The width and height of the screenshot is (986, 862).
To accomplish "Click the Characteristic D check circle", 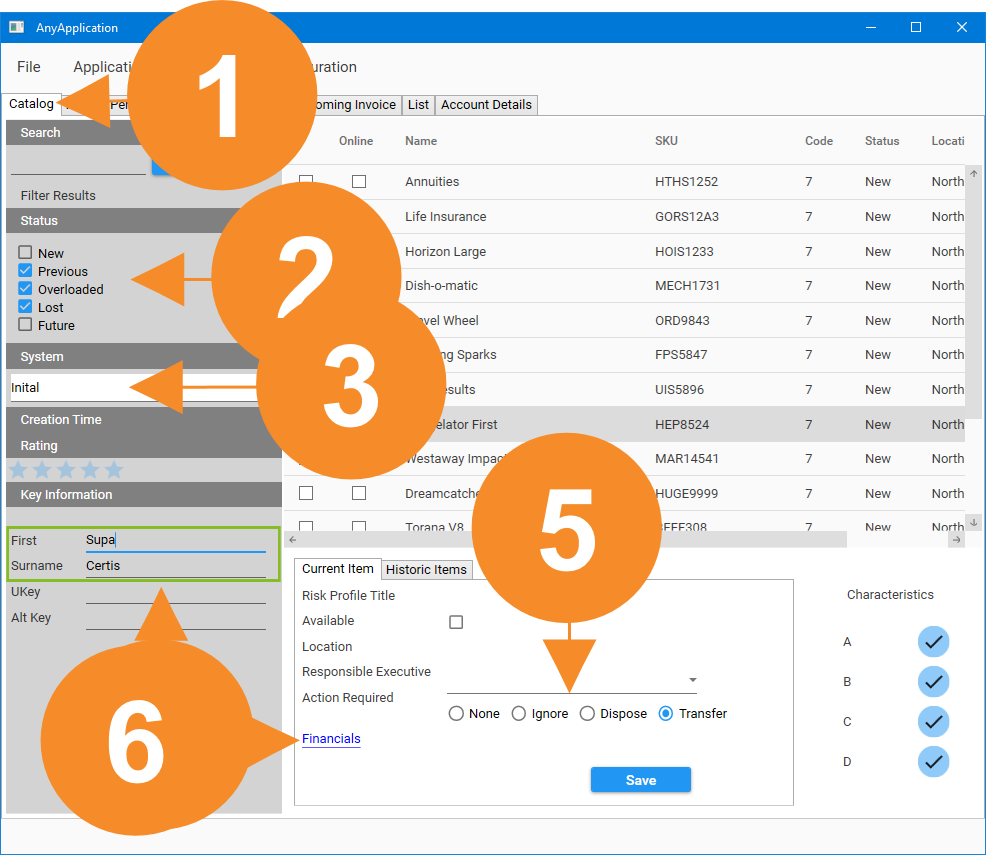I will (x=933, y=762).
